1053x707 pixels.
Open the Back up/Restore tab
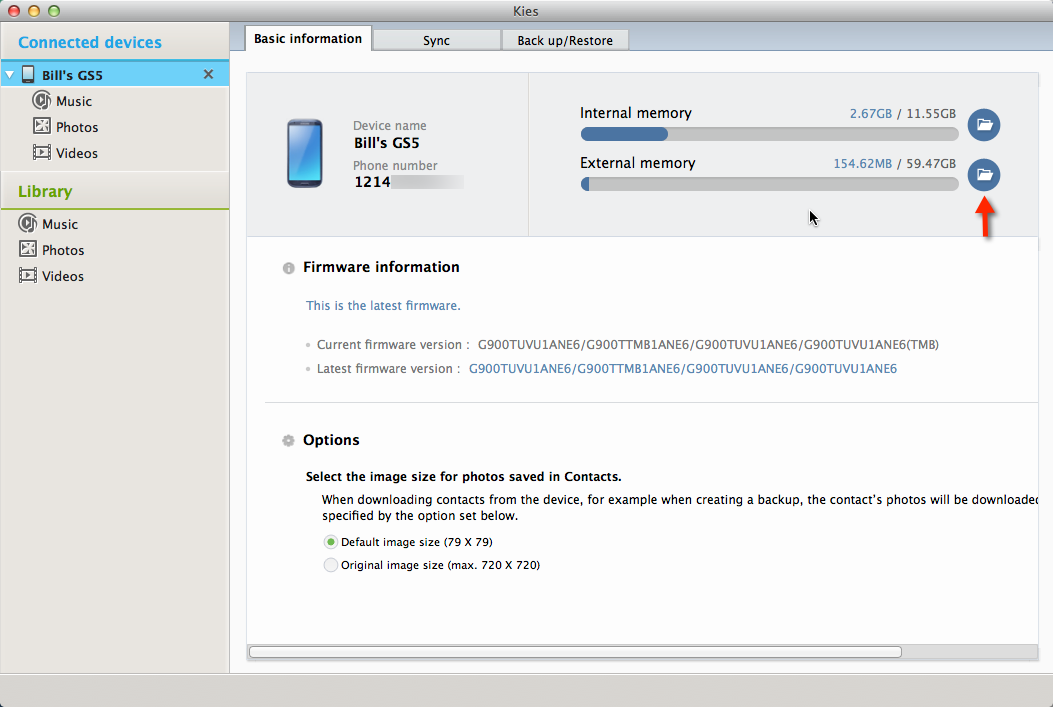click(565, 40)
